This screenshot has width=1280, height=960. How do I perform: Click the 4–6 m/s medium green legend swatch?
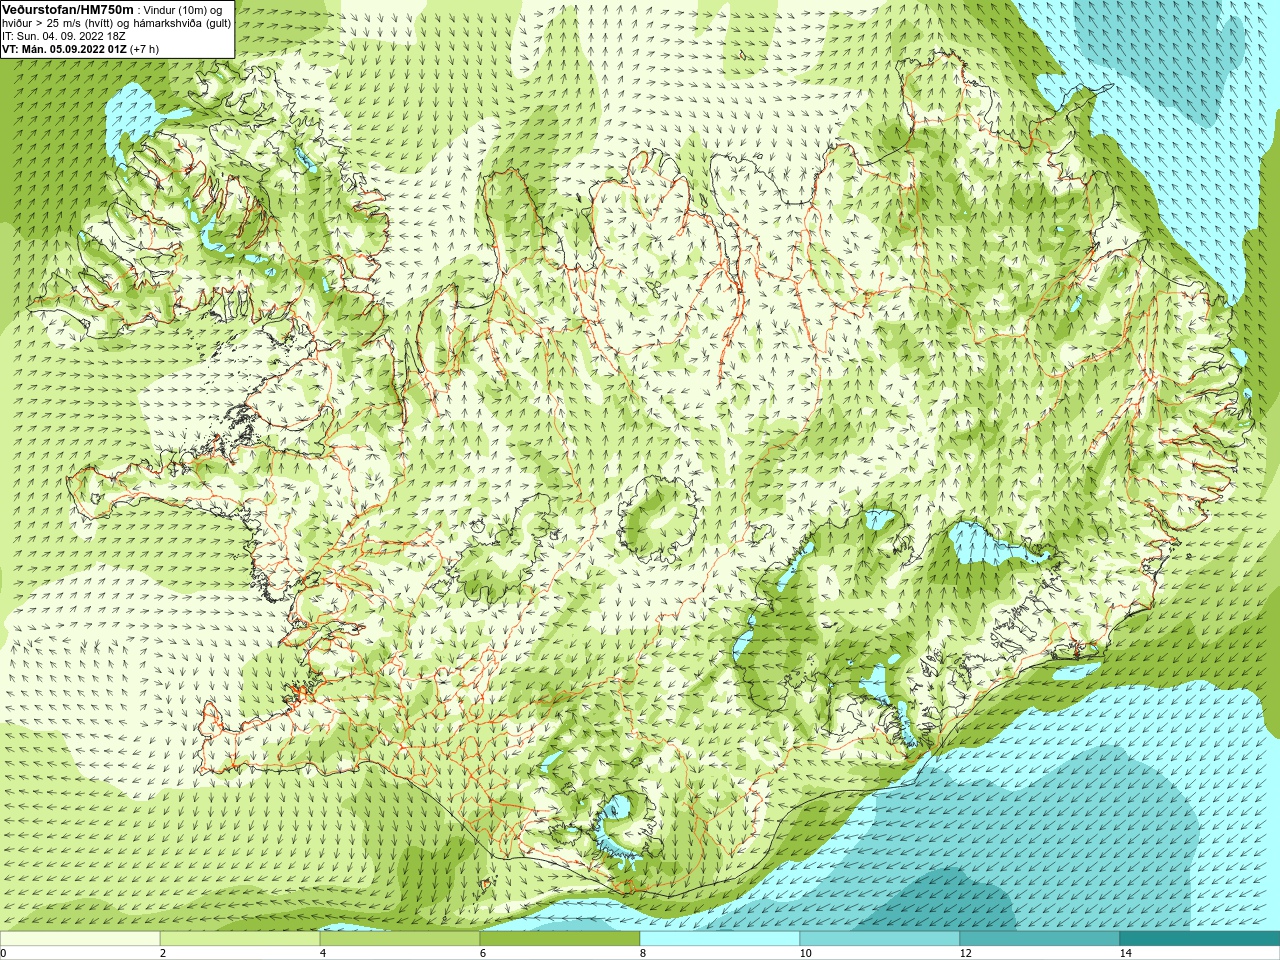(x=400, y=939)
